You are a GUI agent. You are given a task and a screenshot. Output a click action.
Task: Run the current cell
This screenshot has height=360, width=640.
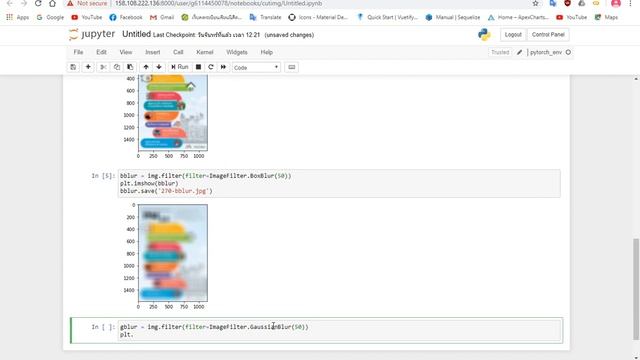(180, 67)
